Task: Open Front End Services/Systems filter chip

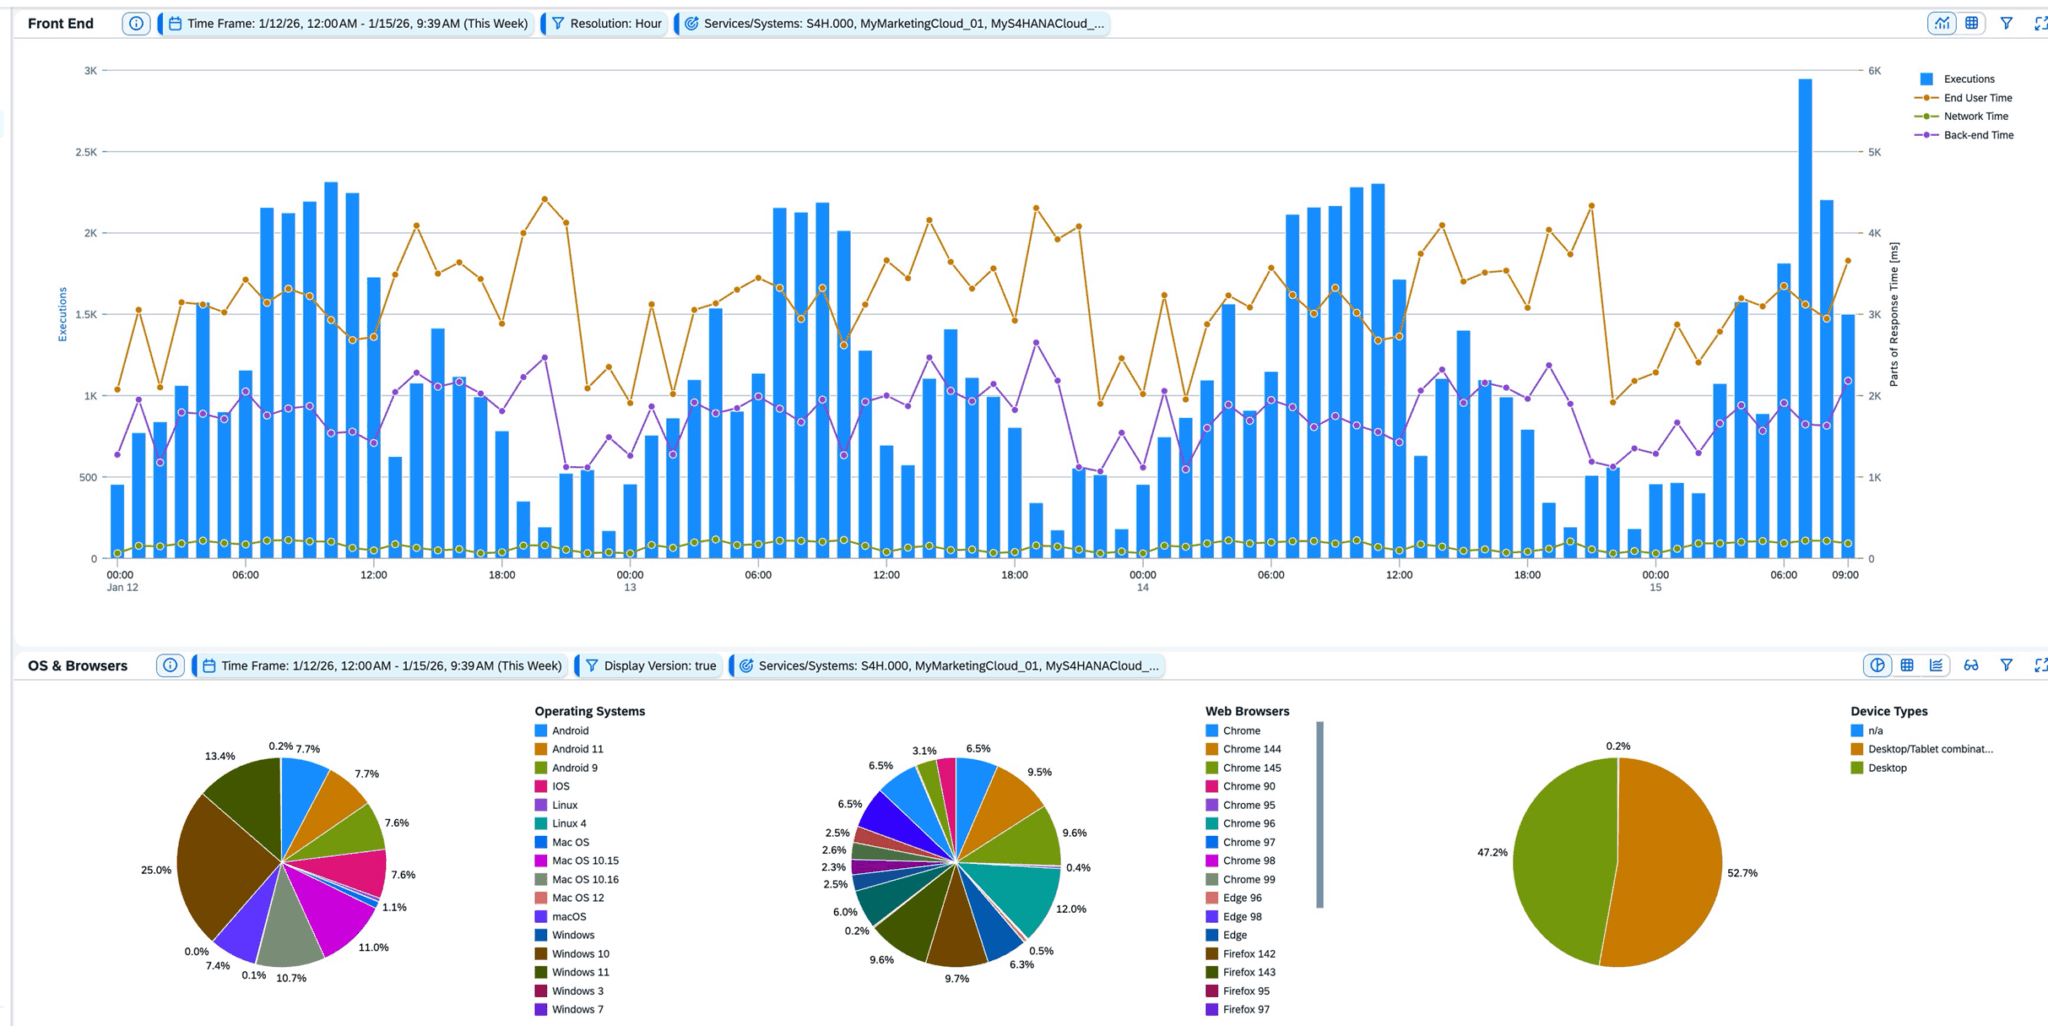Action: (895, 23)
